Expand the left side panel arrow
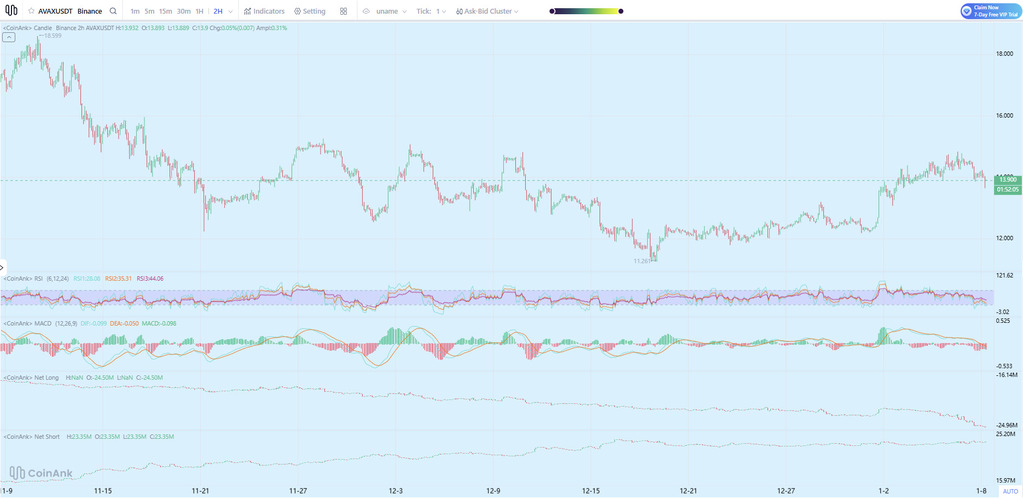Screen dimensions: 1023x499 pyautogui.click(x=3, y=268)
